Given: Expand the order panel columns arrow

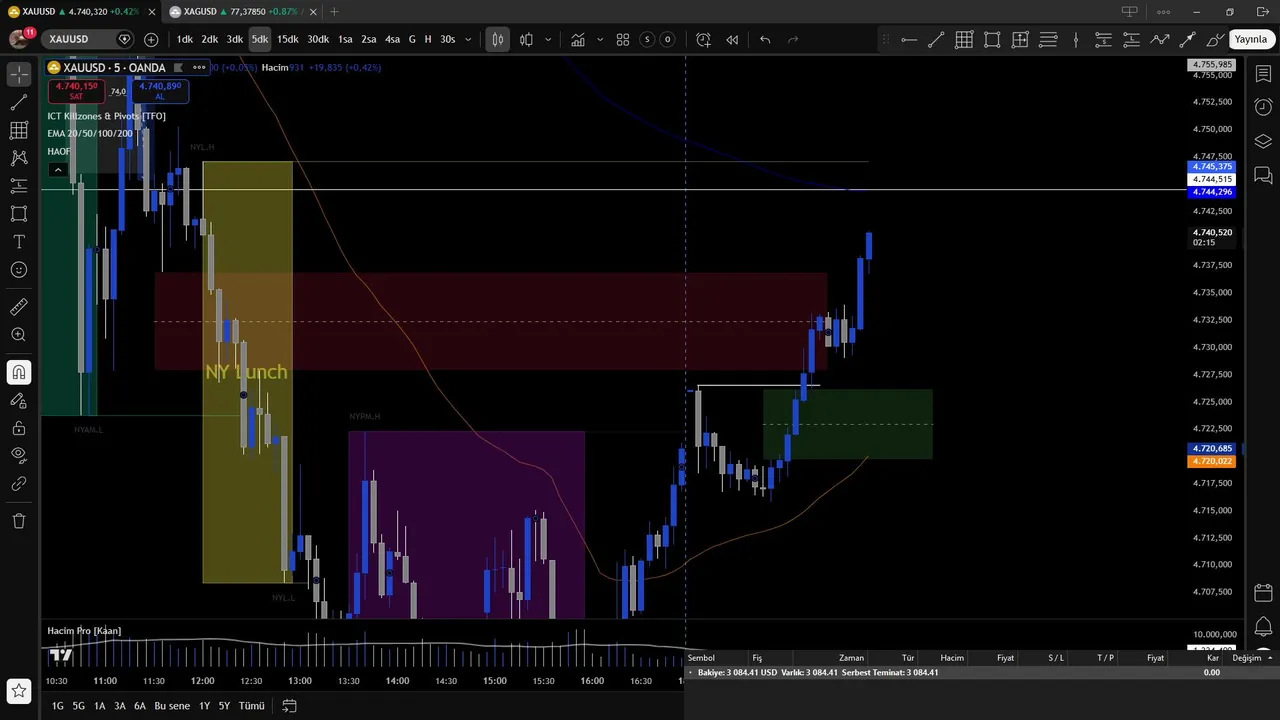Looking at the screenshot, I should coord(1270,657).
